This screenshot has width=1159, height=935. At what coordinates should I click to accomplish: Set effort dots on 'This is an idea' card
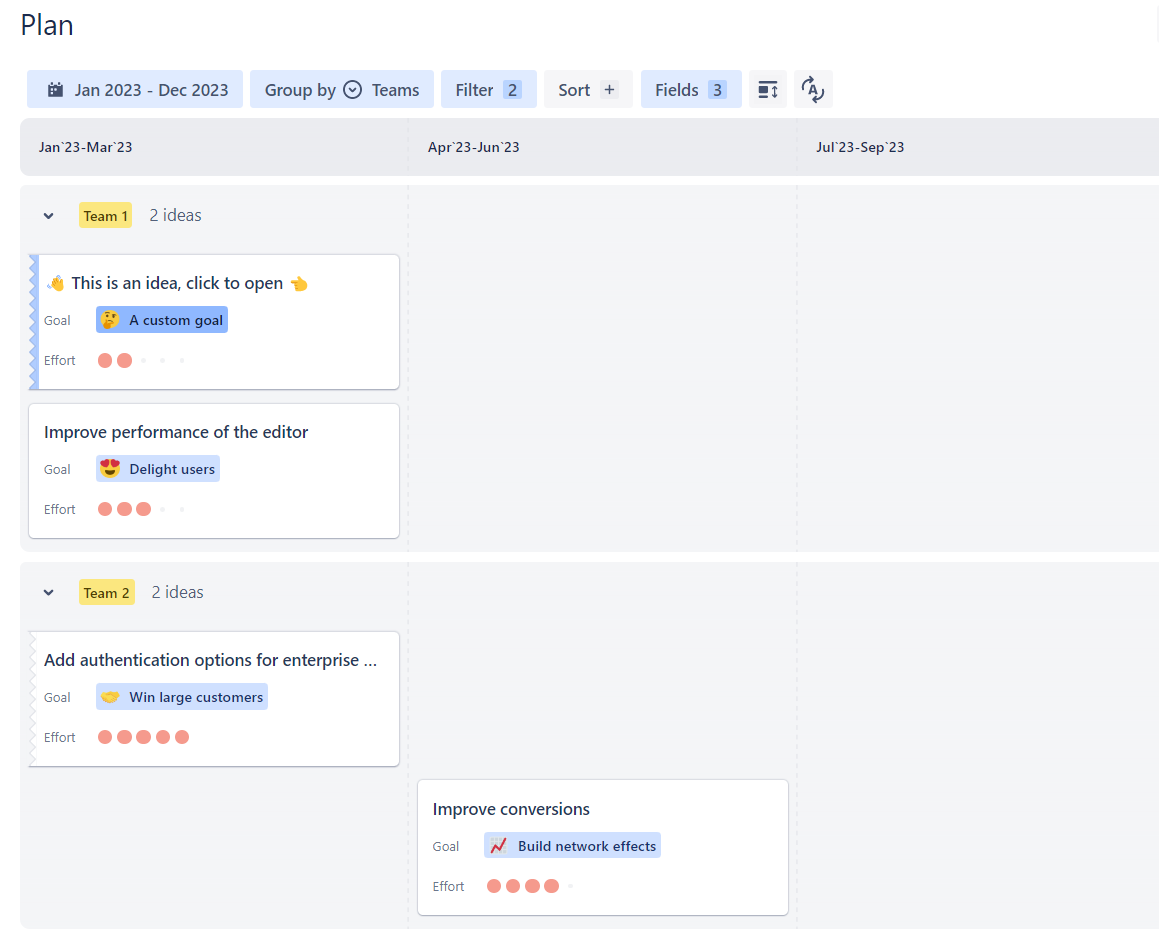tap(143, 361)
